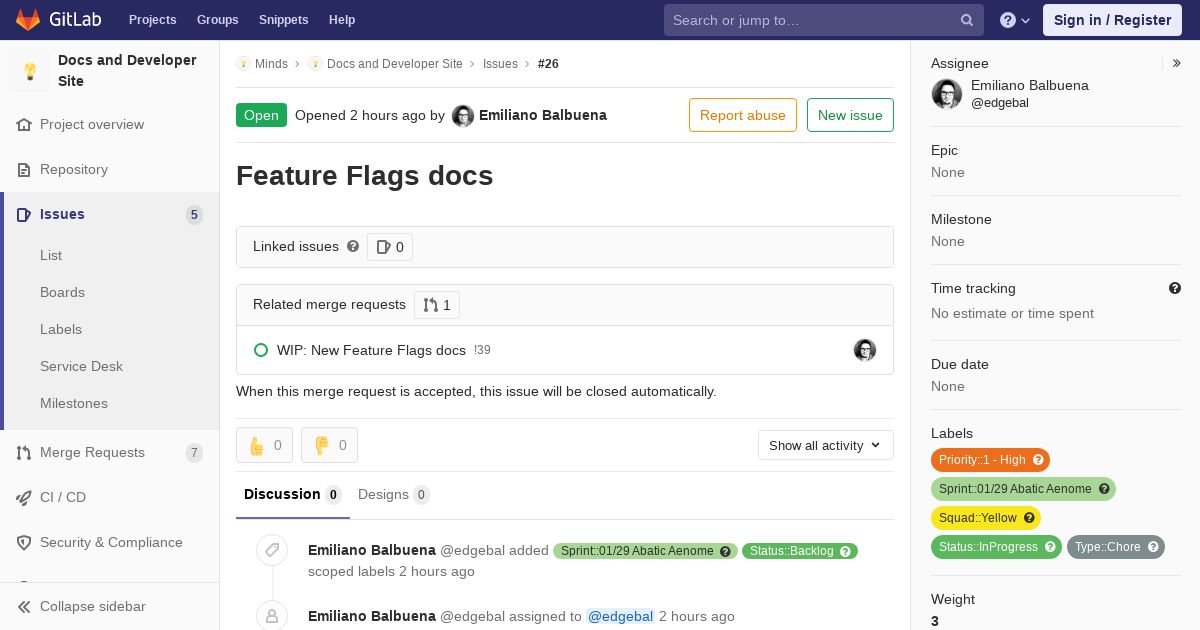This screenshot has height=630, width=1200.
Task: Open Boards in the sidebar
Action: pos(62,292)
